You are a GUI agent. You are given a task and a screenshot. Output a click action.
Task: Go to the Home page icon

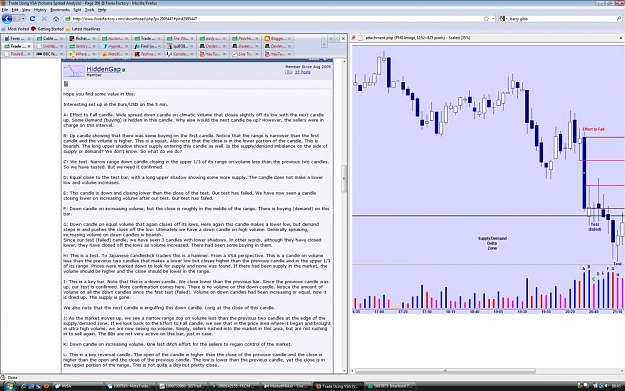coord(56,19)
